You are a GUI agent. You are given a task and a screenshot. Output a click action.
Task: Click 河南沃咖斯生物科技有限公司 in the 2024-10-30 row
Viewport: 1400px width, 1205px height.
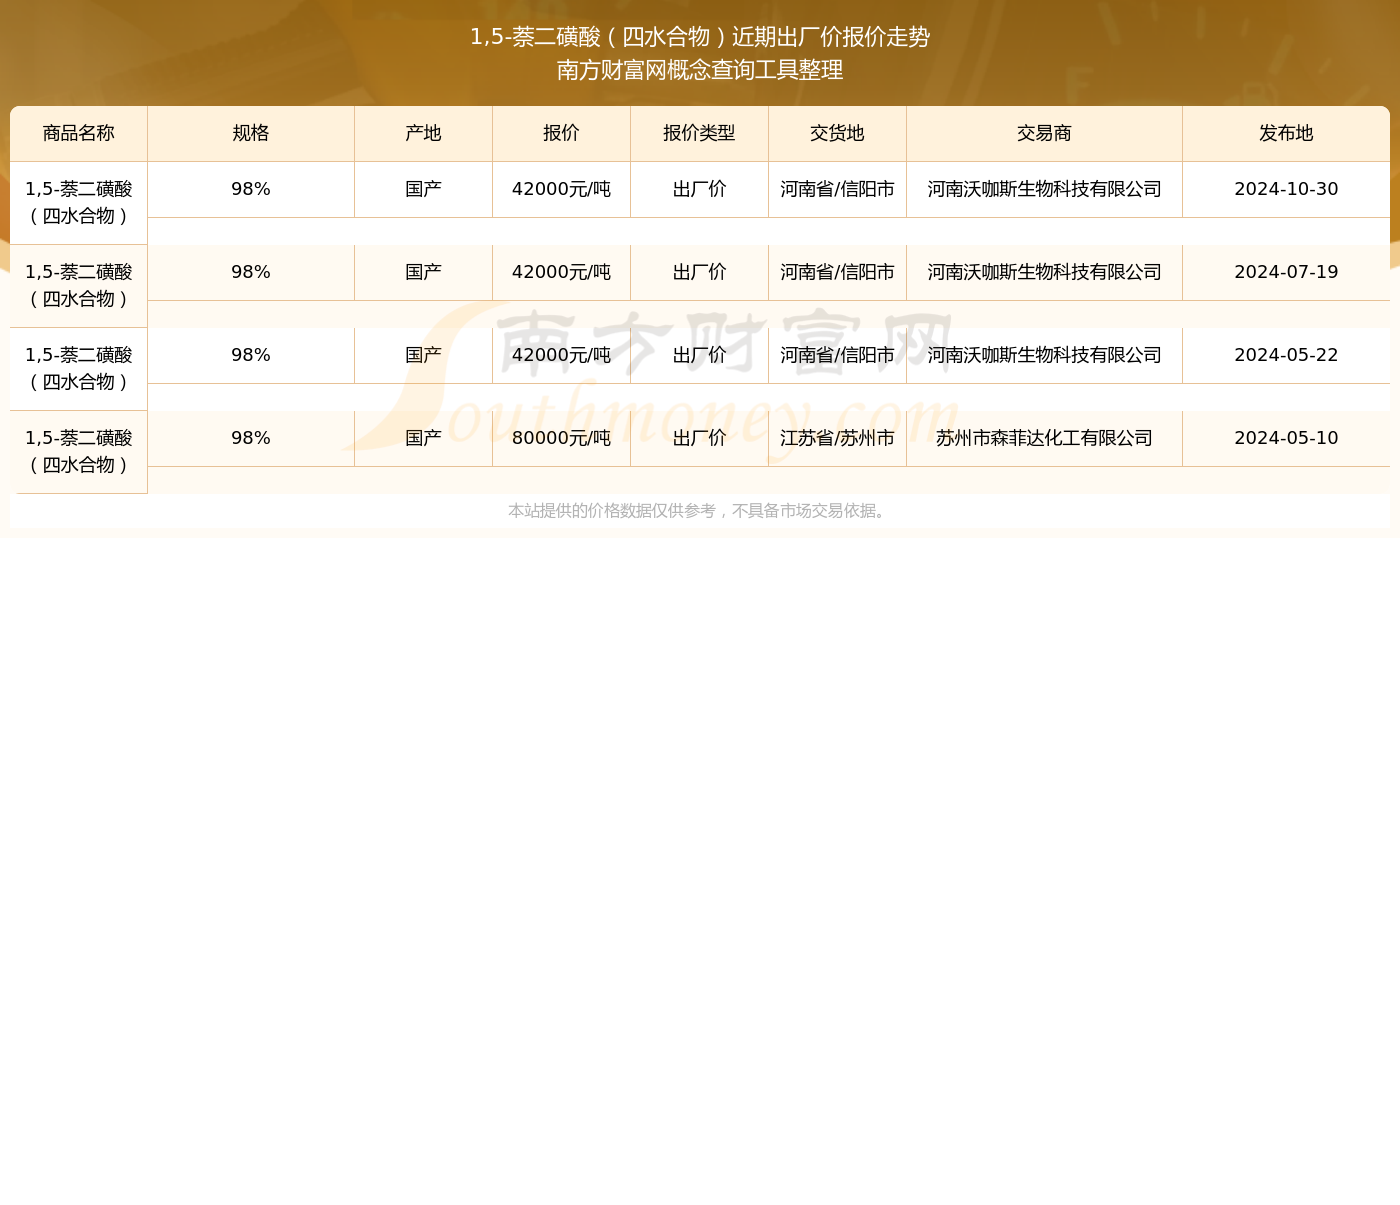(1045, 190)
